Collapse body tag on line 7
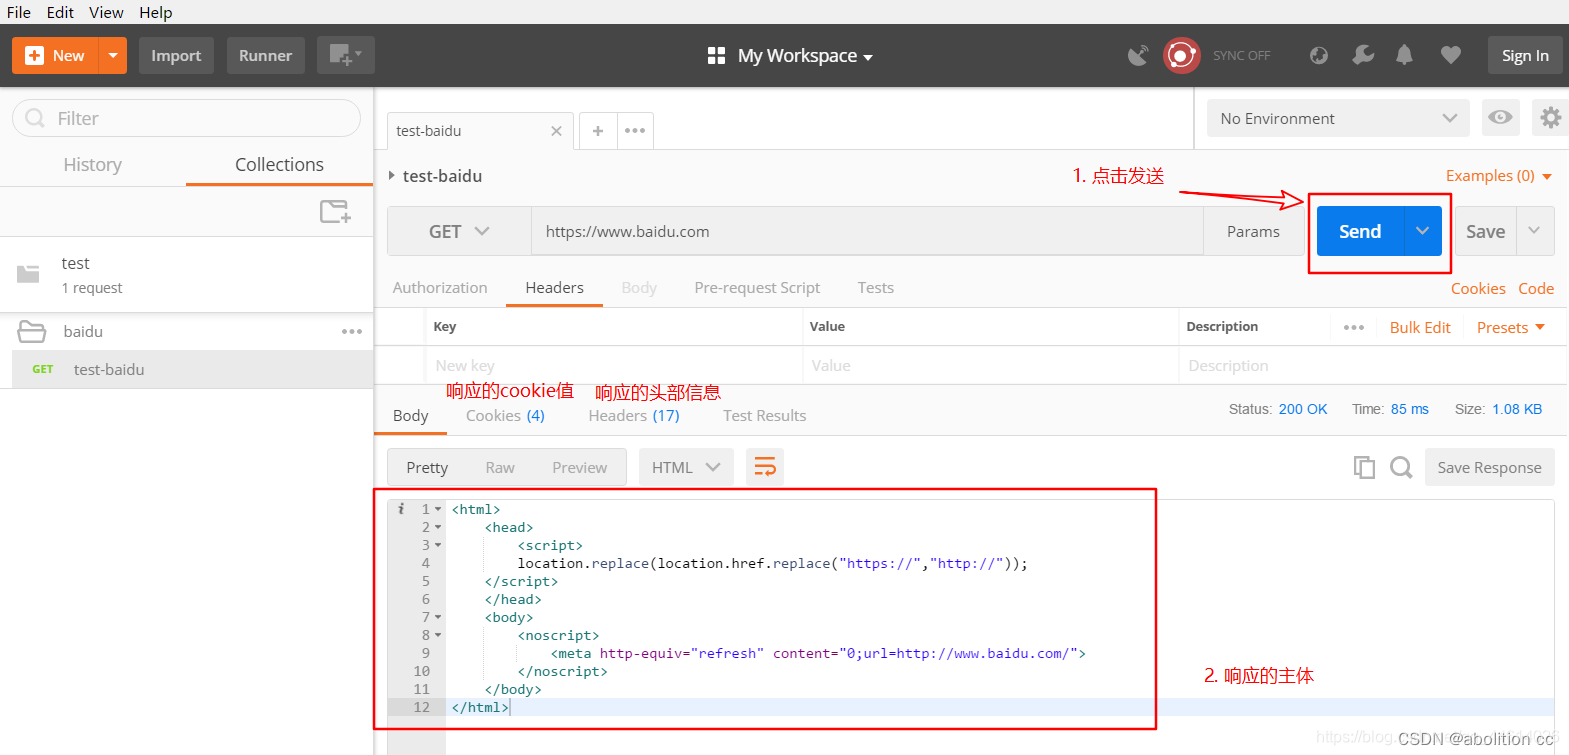The height and width of the screenshot is (755, 1569). click(438, 617)
